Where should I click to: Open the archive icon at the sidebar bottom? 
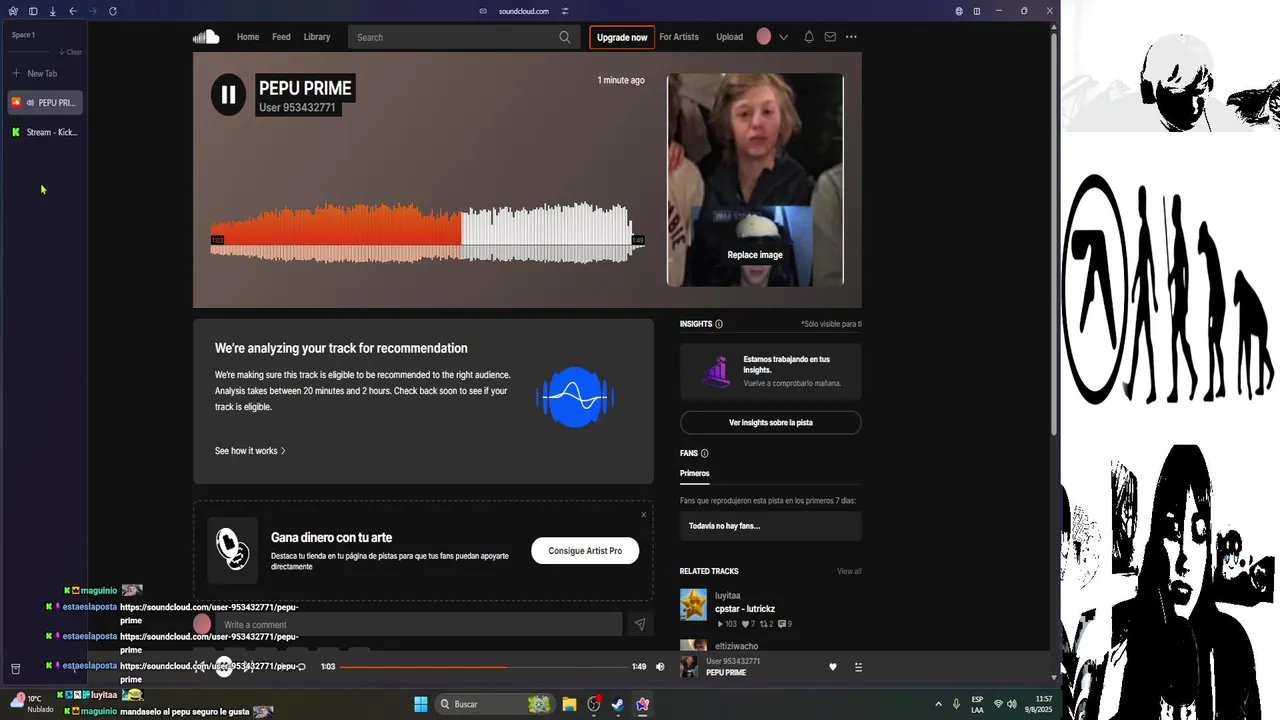pyautogui.click(x=15, y=668)
